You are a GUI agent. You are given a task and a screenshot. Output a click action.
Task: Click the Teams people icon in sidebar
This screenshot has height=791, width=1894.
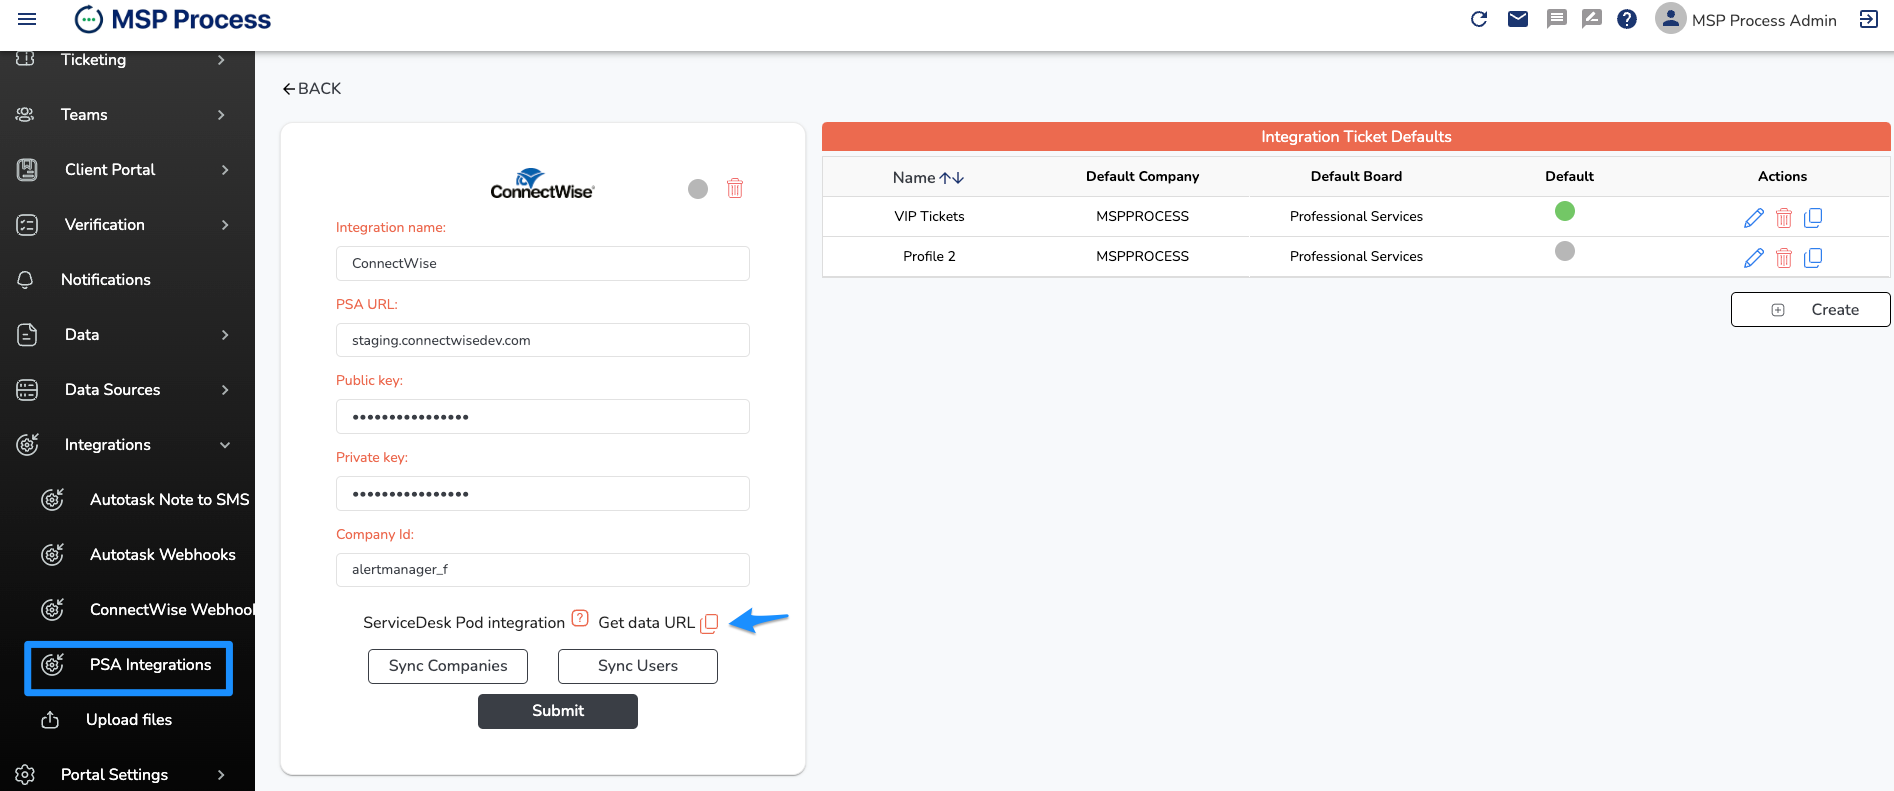pos(25,115)
